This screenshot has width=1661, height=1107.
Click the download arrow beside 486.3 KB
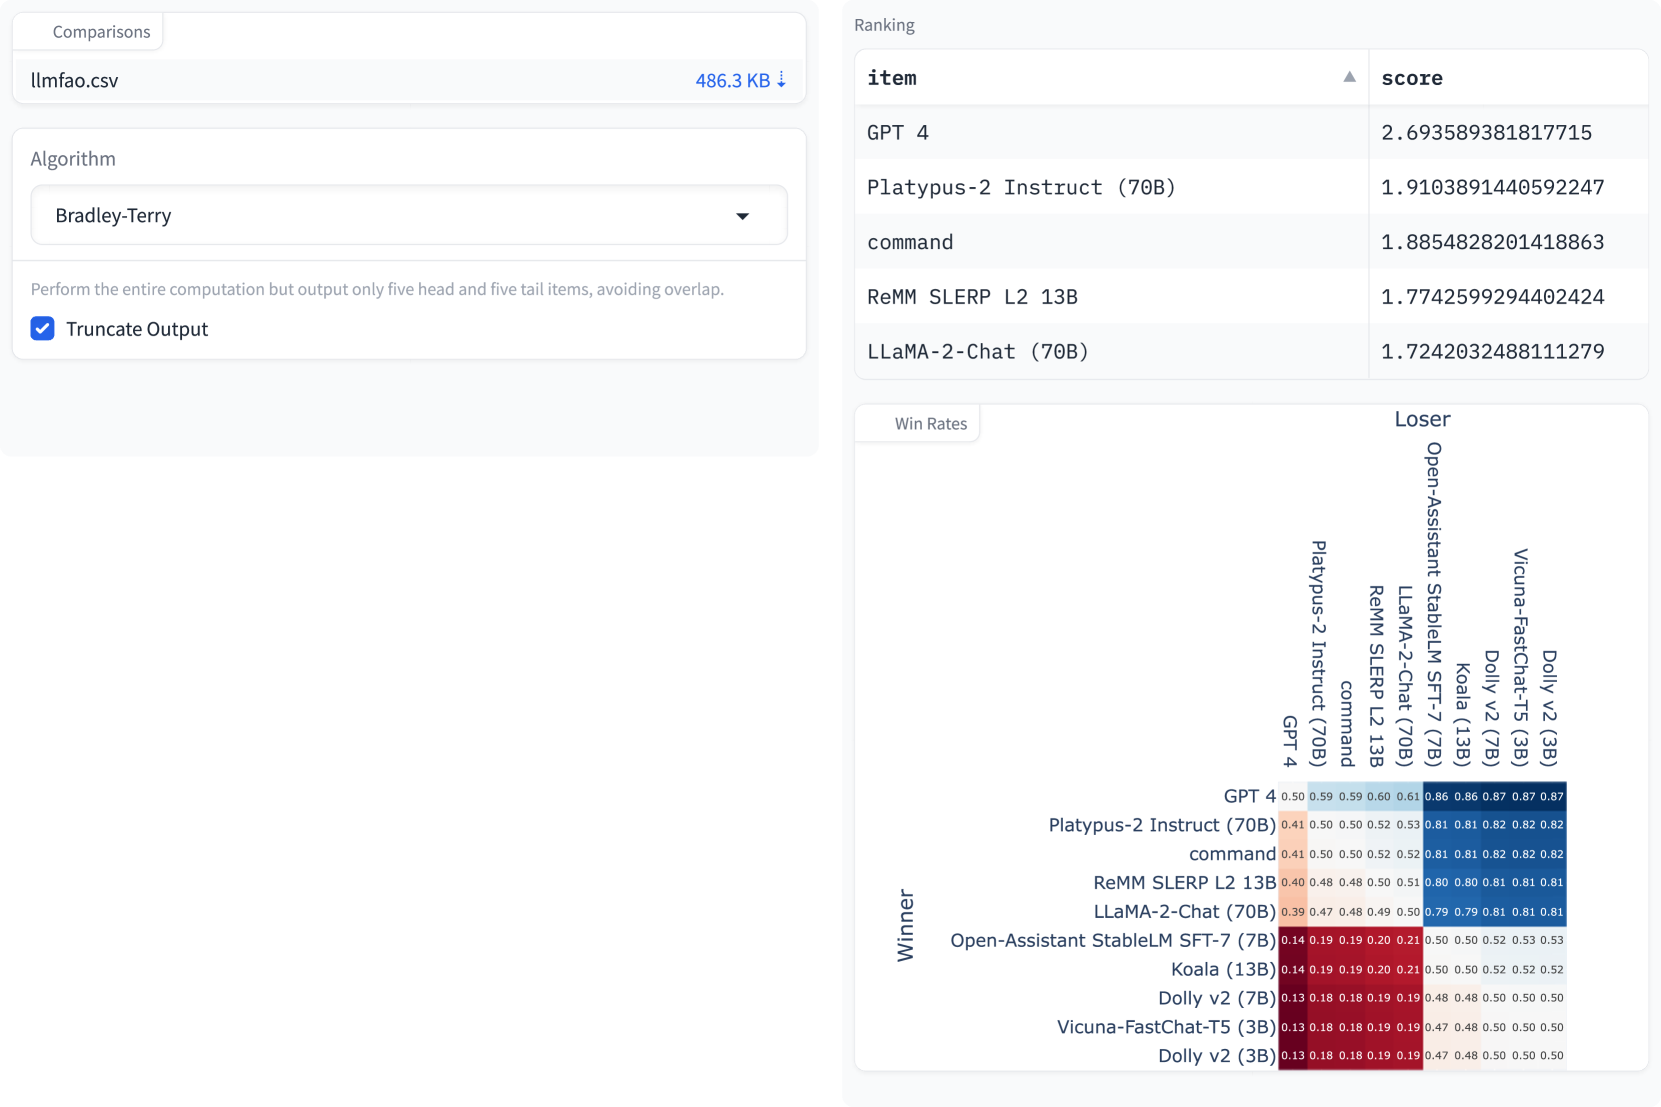coord(781,80)
